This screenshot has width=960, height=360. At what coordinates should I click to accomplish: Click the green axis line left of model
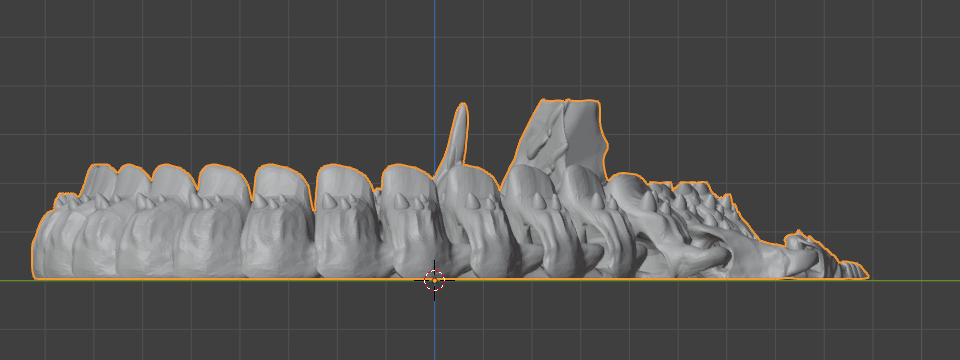tap(15, 280)
